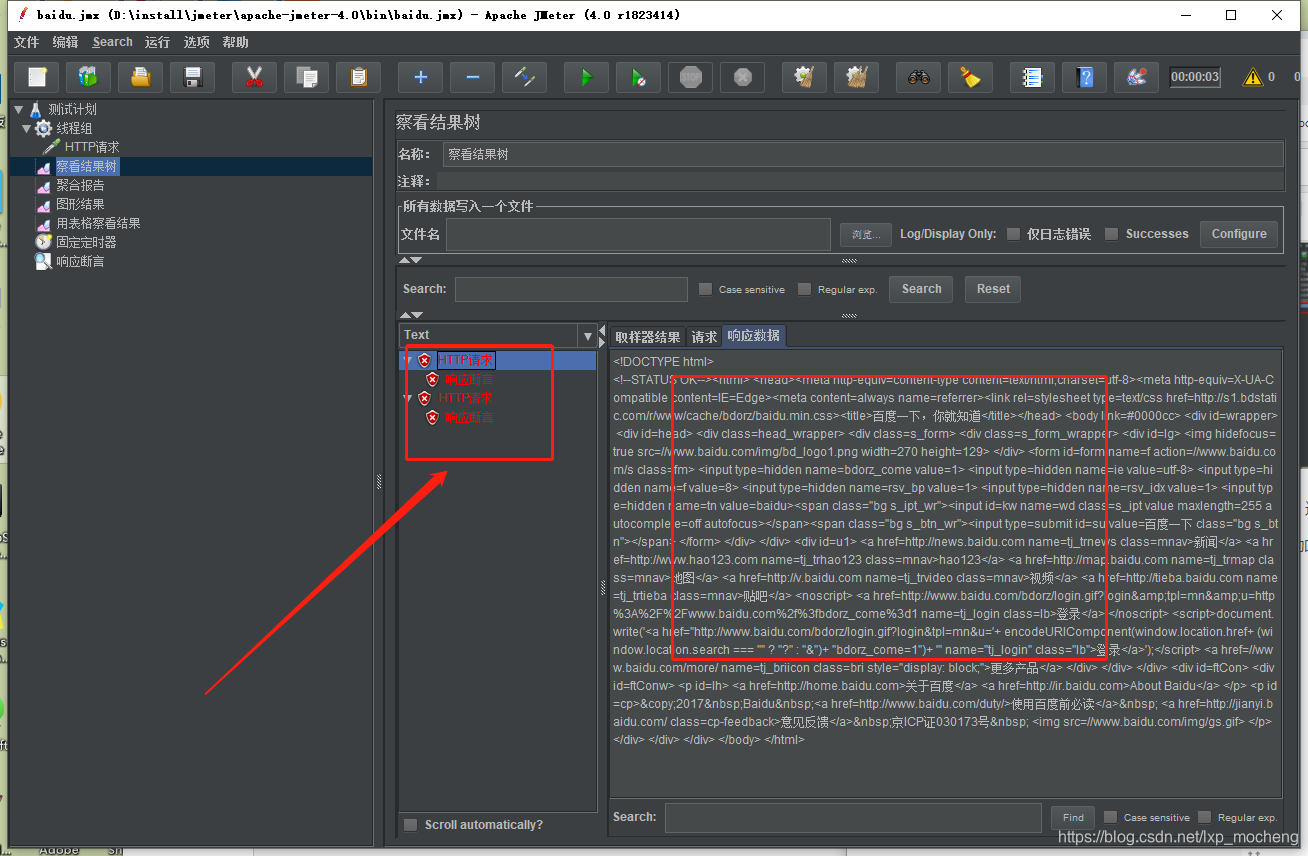The height and width of the screenshot is (856, 1308).
Task: Click the 名称 input field
Action: (x=862, y=154)
